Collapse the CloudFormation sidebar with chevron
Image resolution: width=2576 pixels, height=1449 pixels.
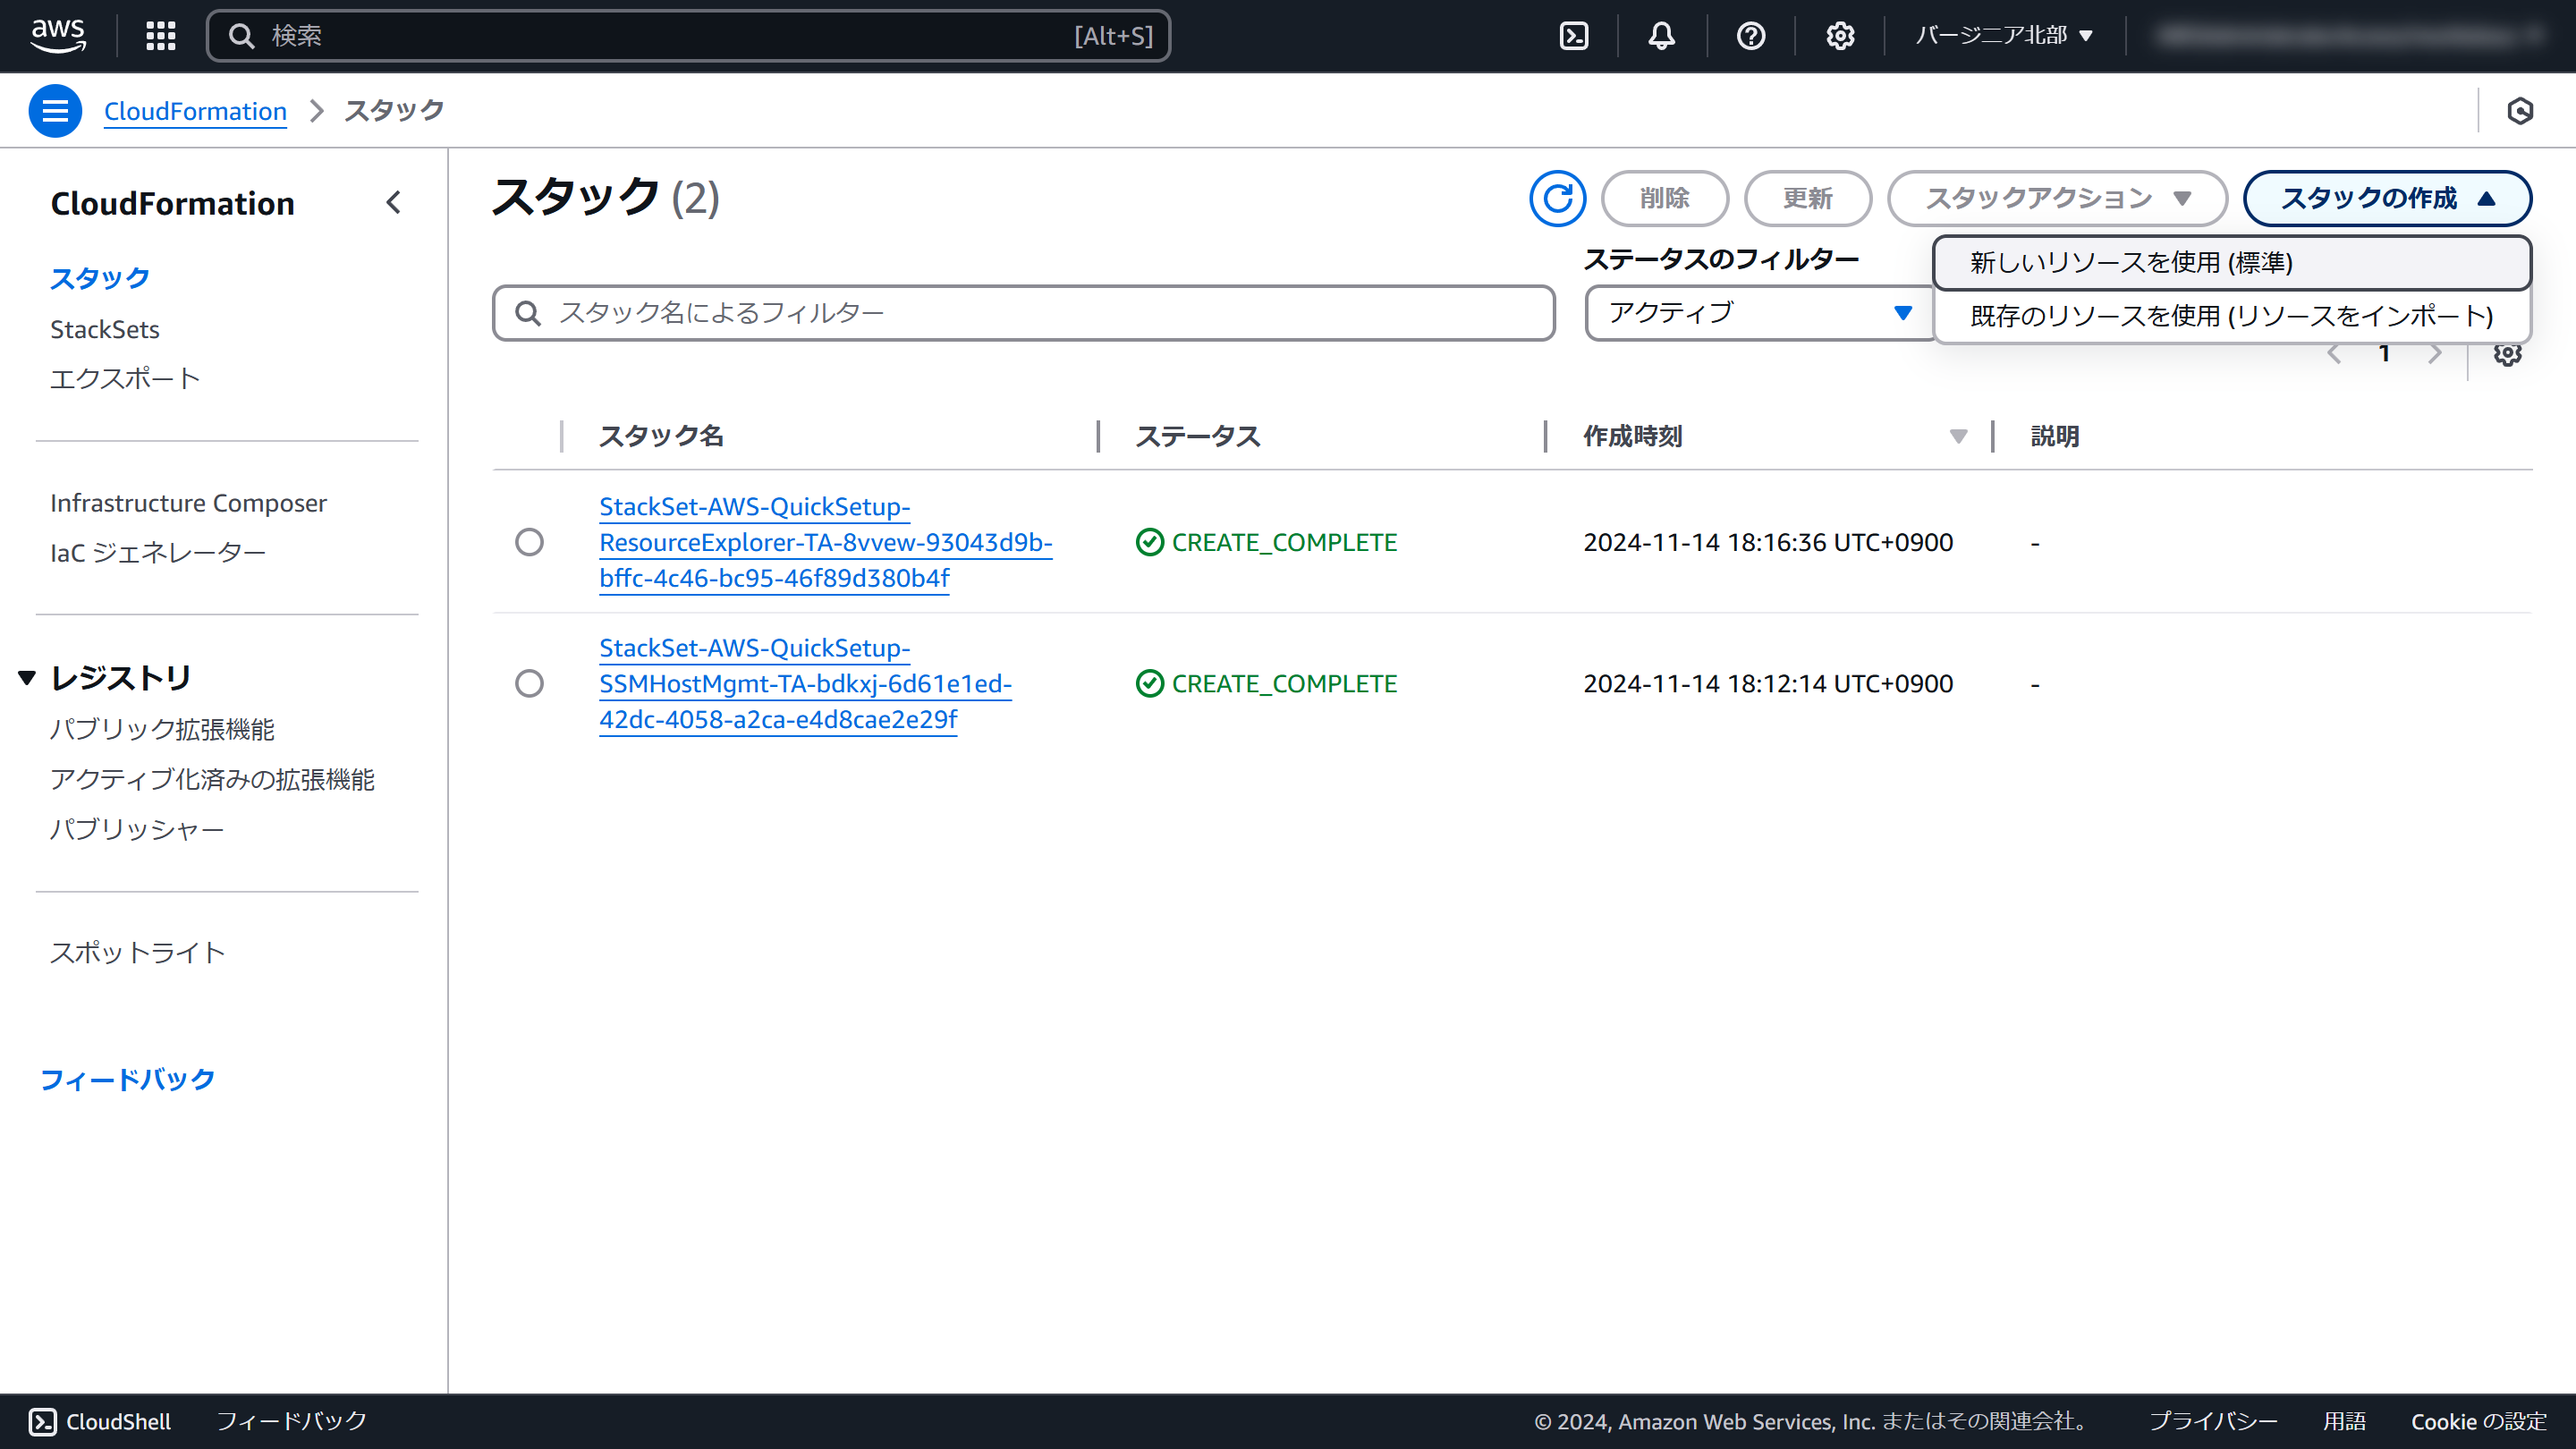pos(394,203)
